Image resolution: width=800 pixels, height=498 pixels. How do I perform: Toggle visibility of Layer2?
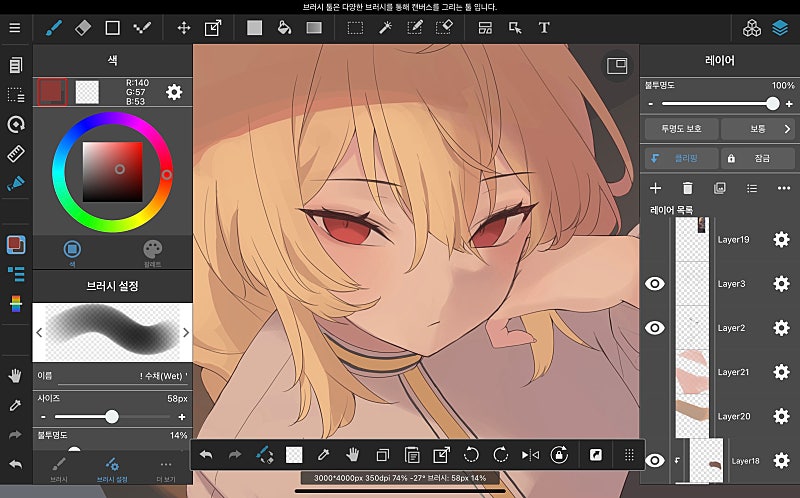pos(655,328)
